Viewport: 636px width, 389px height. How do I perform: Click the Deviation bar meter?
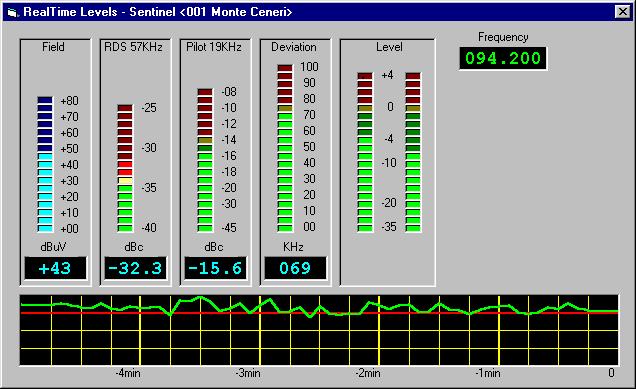coord(285,148)
